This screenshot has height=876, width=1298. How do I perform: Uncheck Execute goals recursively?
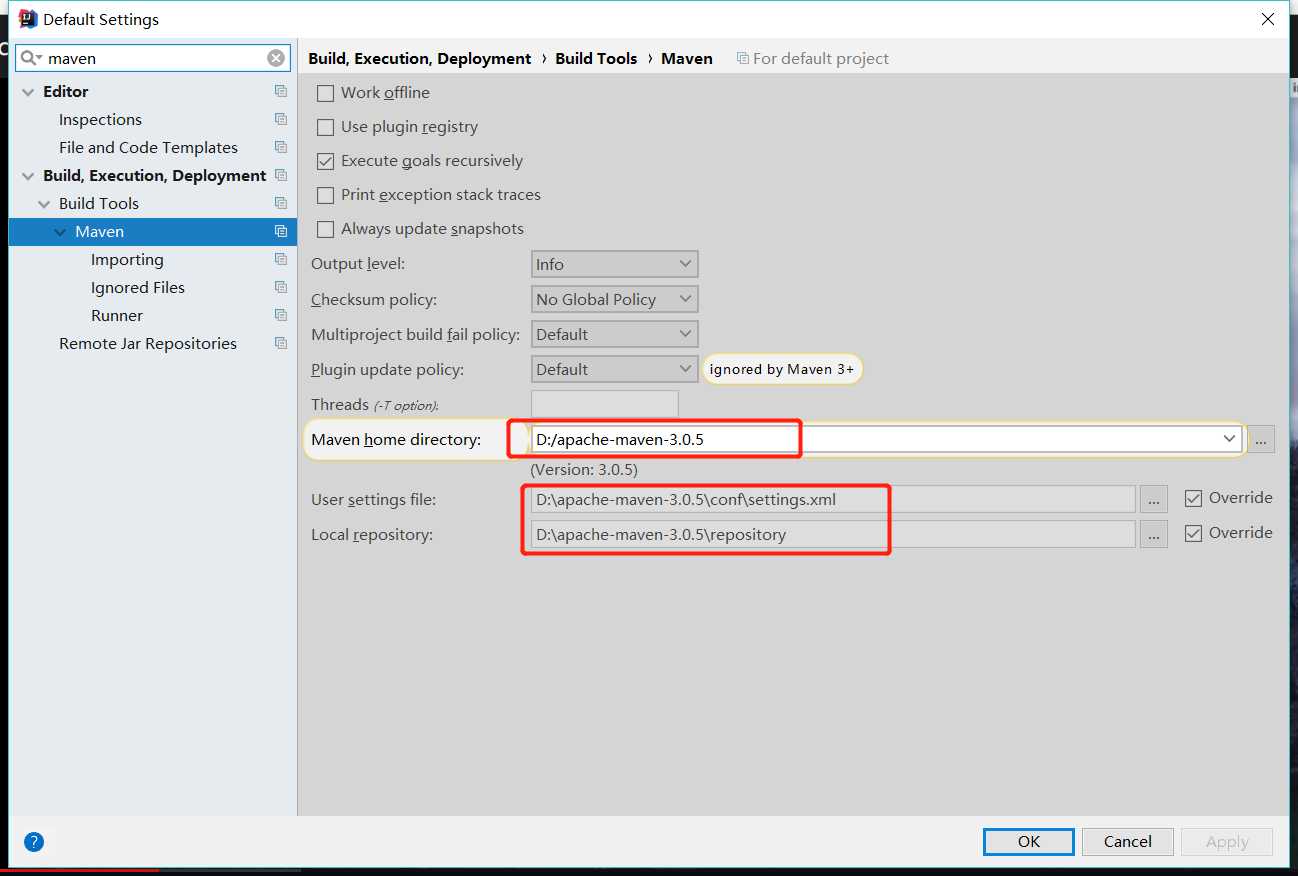tap(325, 161)
